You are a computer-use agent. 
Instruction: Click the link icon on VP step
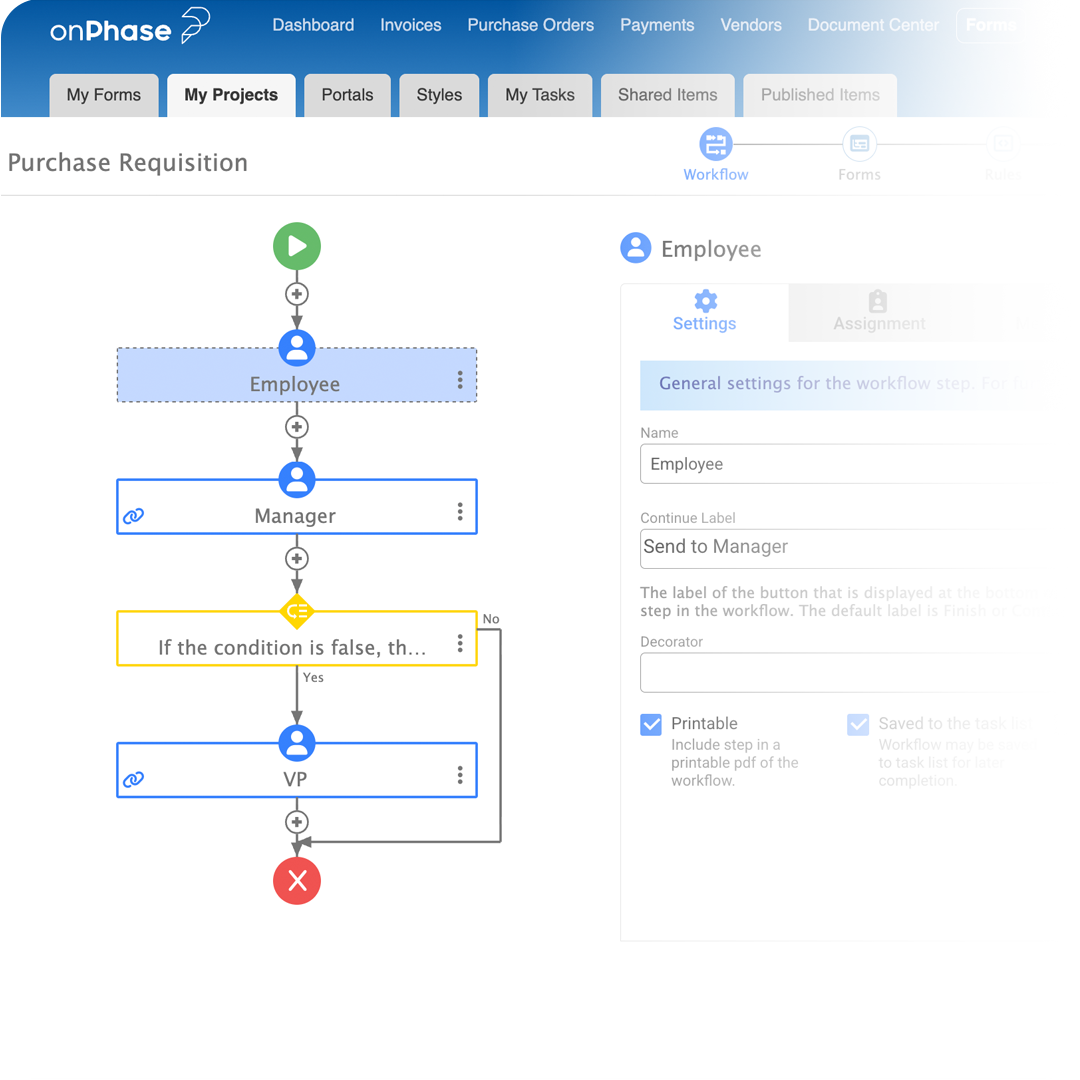pos(134,779)
